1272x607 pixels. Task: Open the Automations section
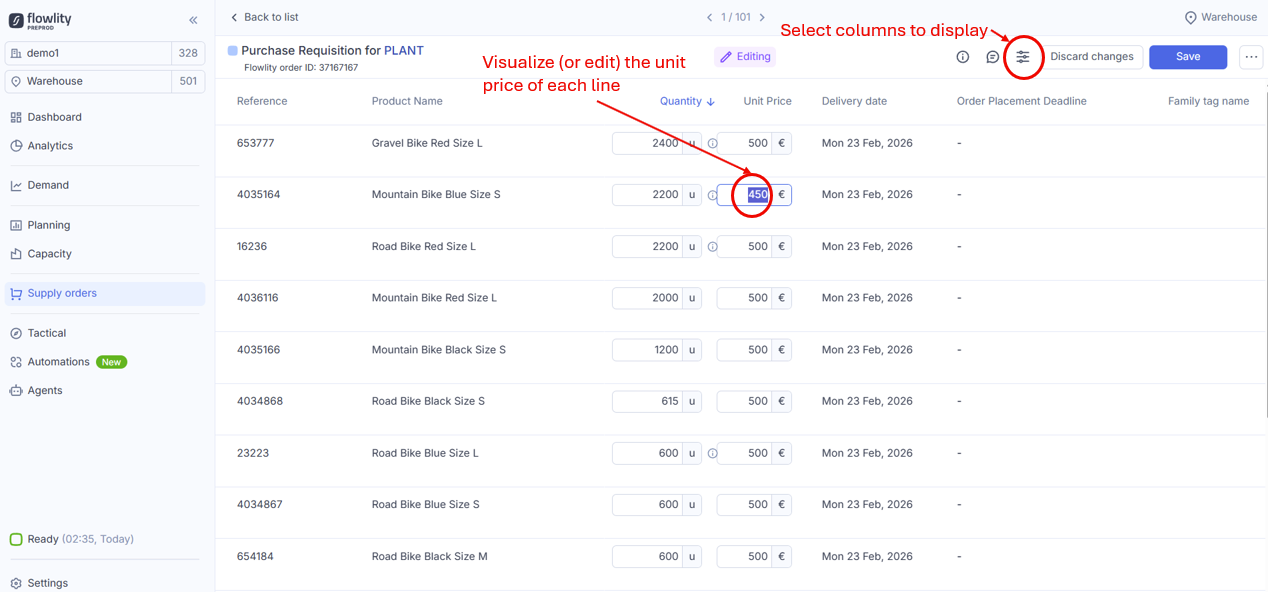[58, 362]
